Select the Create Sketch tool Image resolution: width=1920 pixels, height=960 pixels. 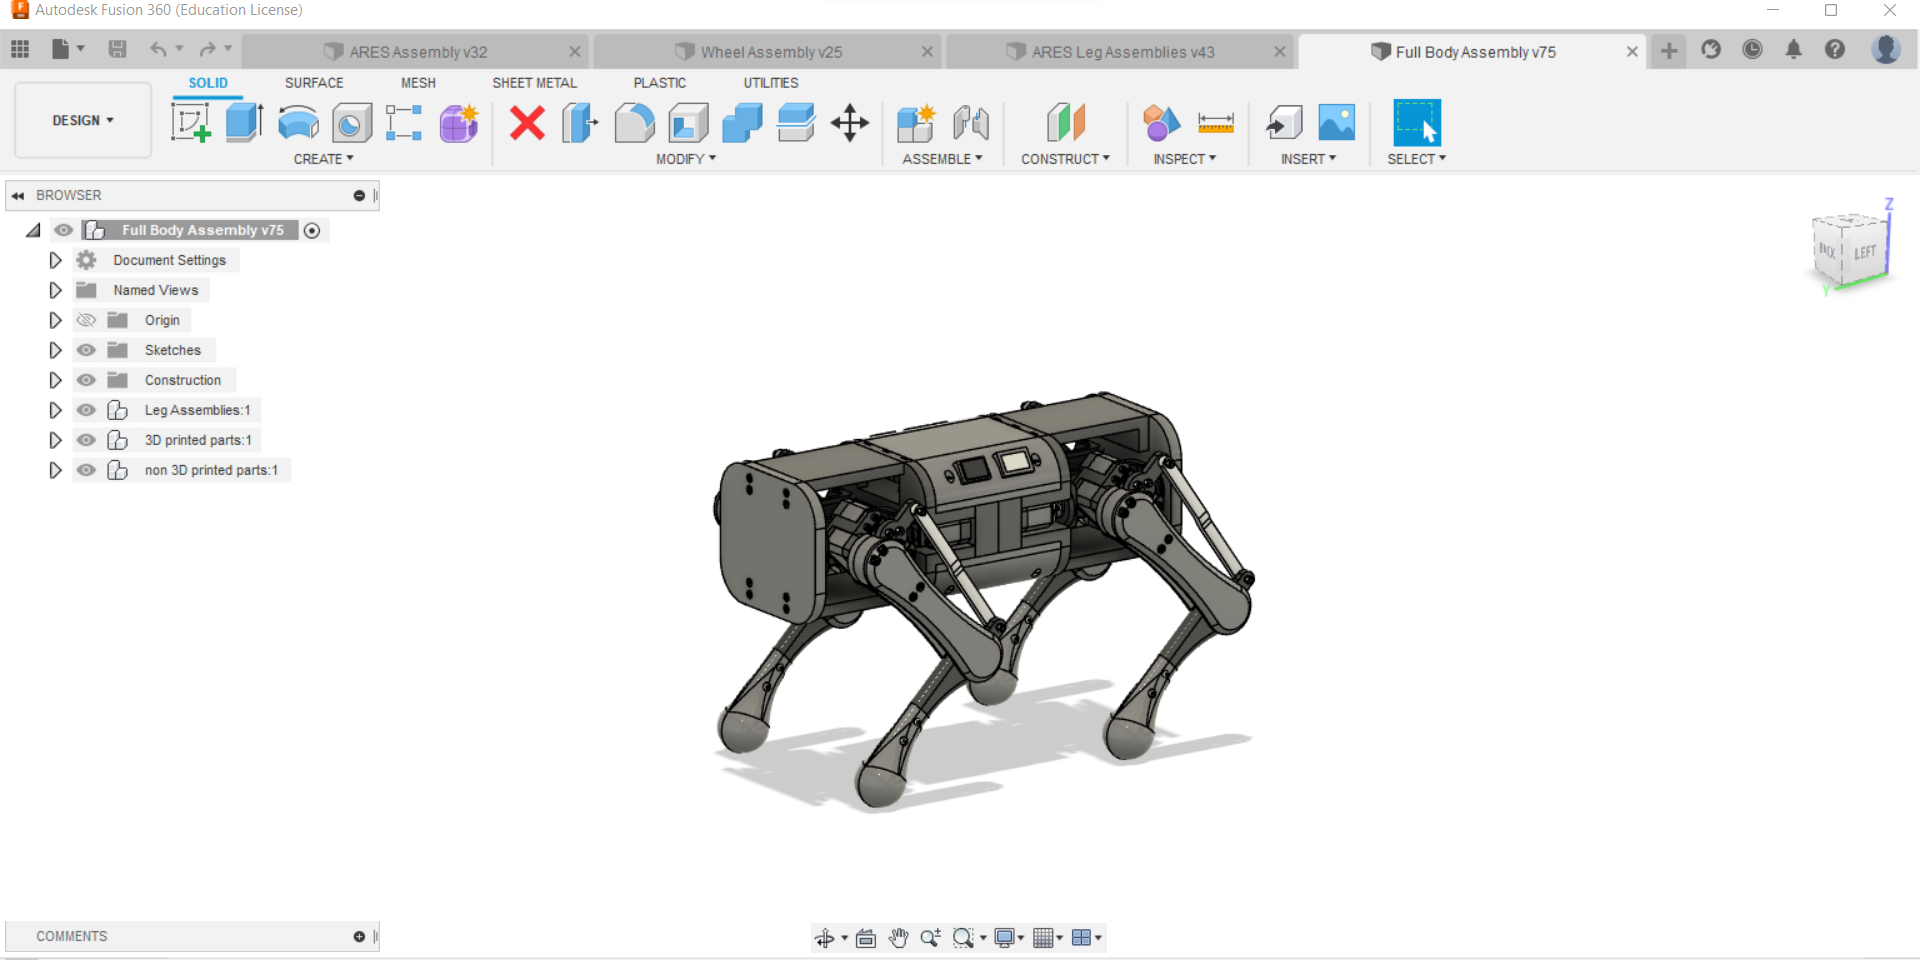tap(191, 123)
